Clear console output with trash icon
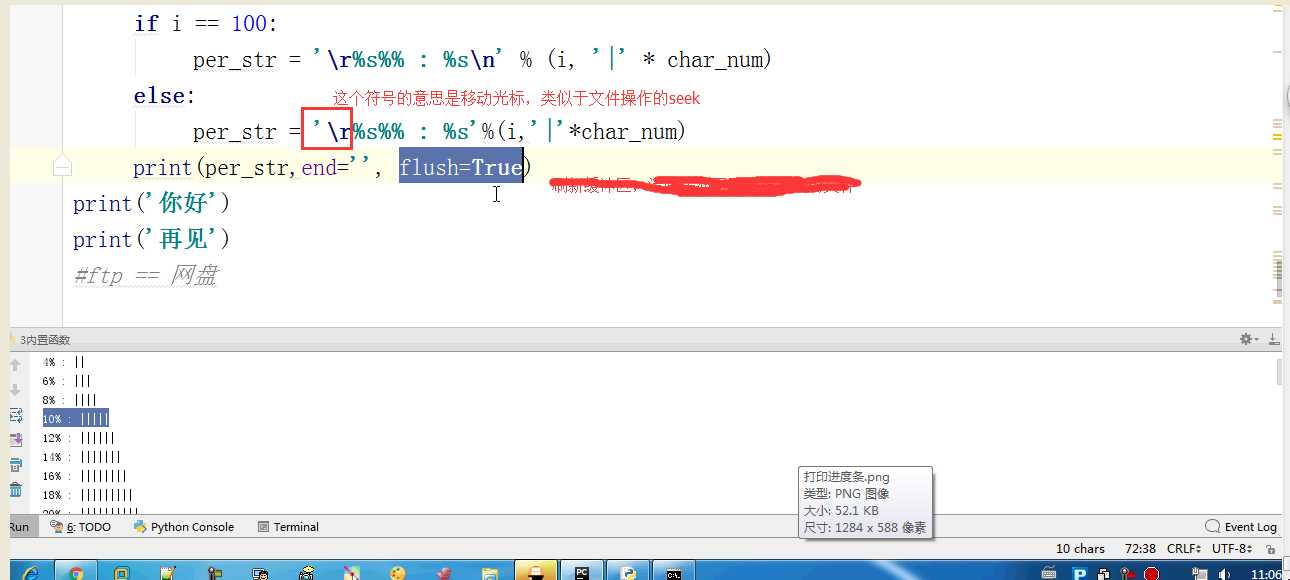The width and height of the screenshot is (1290, 580). point(15,490)
